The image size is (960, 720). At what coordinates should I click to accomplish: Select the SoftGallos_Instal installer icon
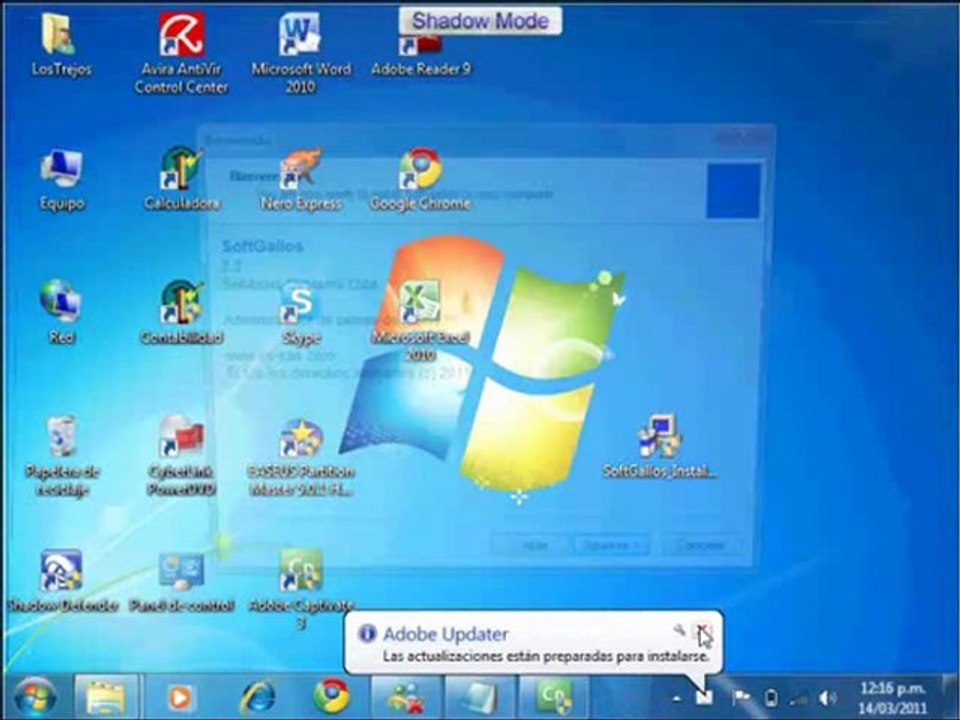(x=659, y=446)
